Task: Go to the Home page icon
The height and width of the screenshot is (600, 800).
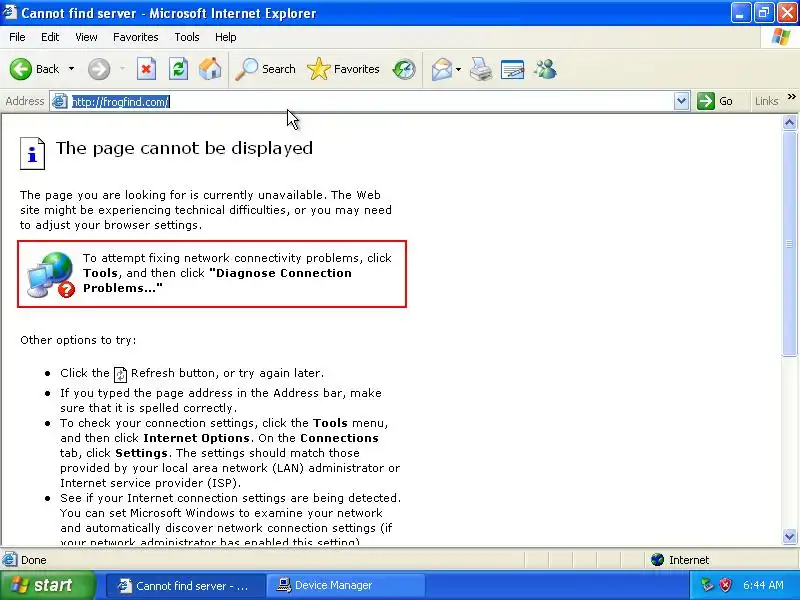Action: point(210,69)
